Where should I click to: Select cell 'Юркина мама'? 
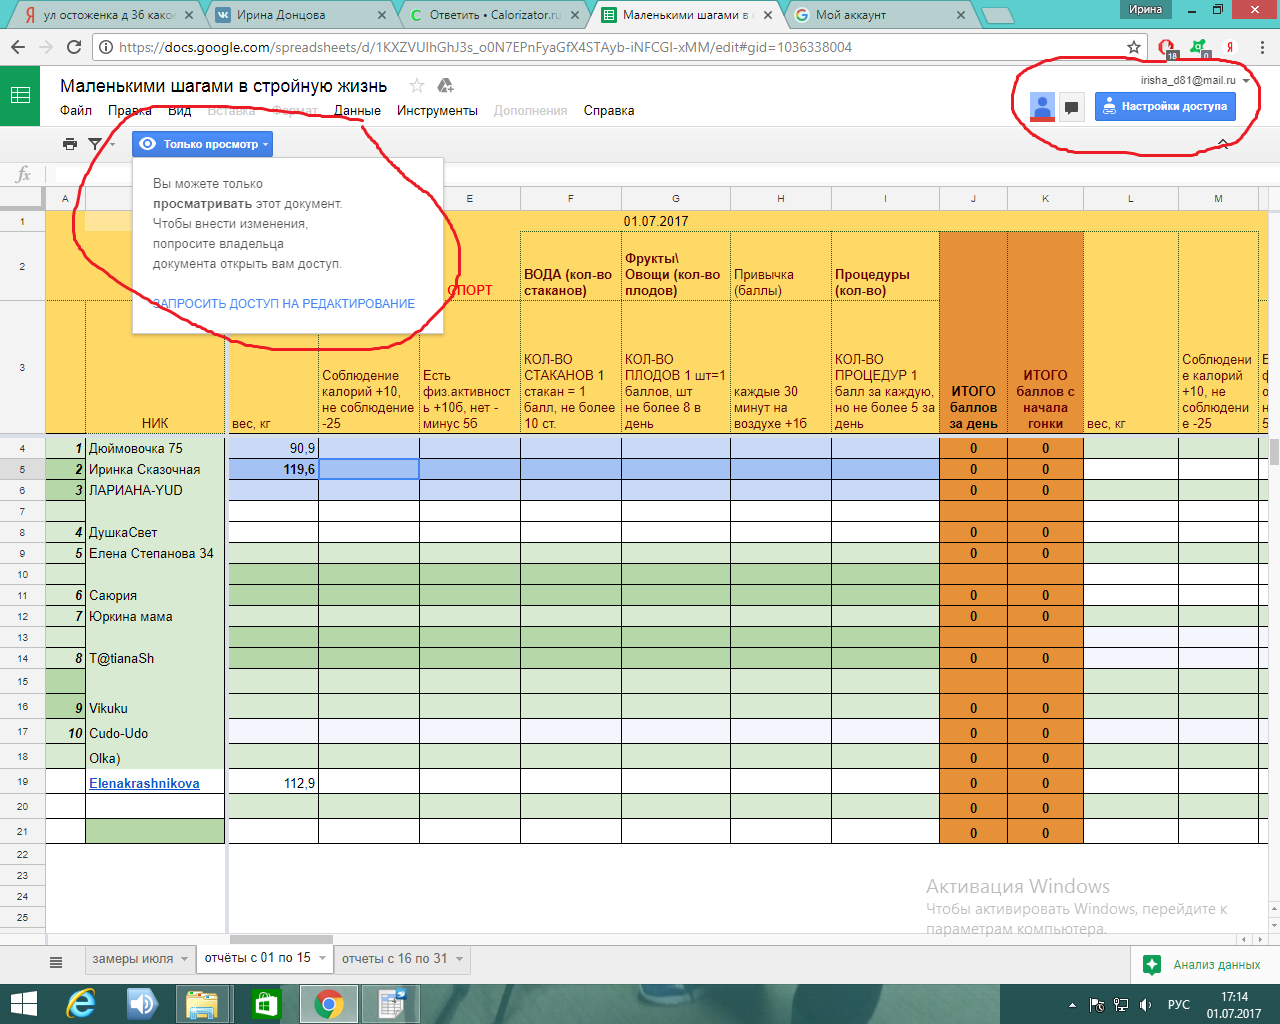point(155,616)
